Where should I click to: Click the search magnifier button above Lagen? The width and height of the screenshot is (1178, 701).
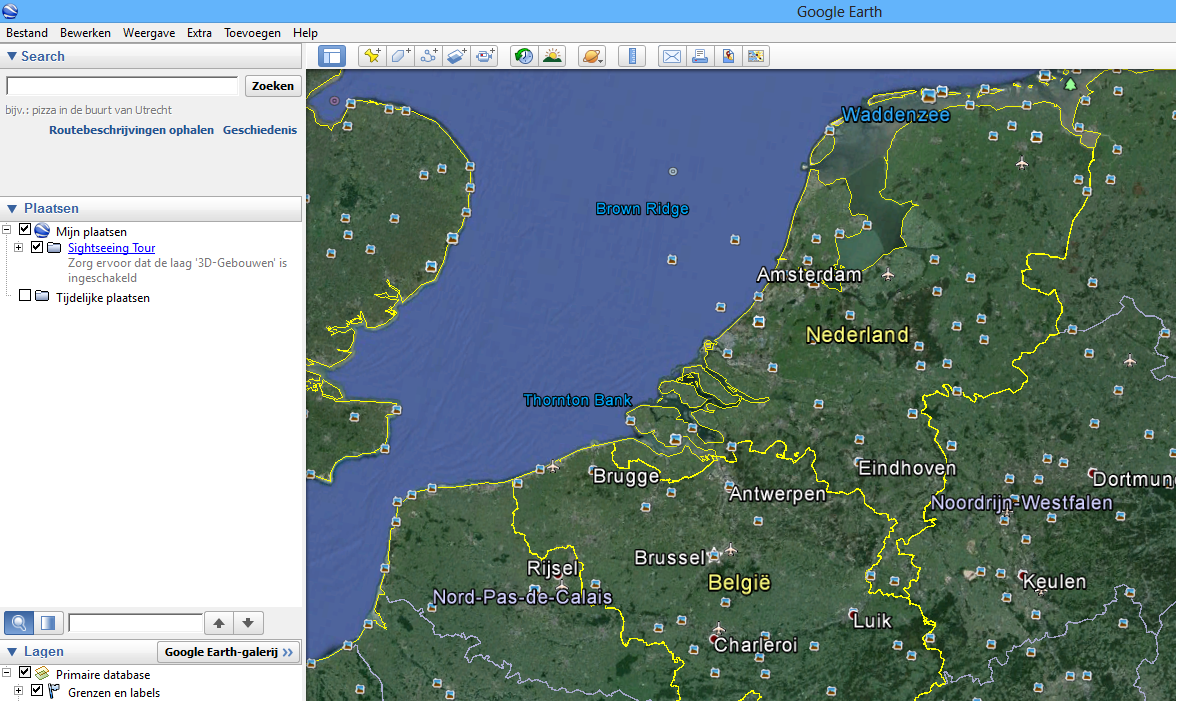19,623
